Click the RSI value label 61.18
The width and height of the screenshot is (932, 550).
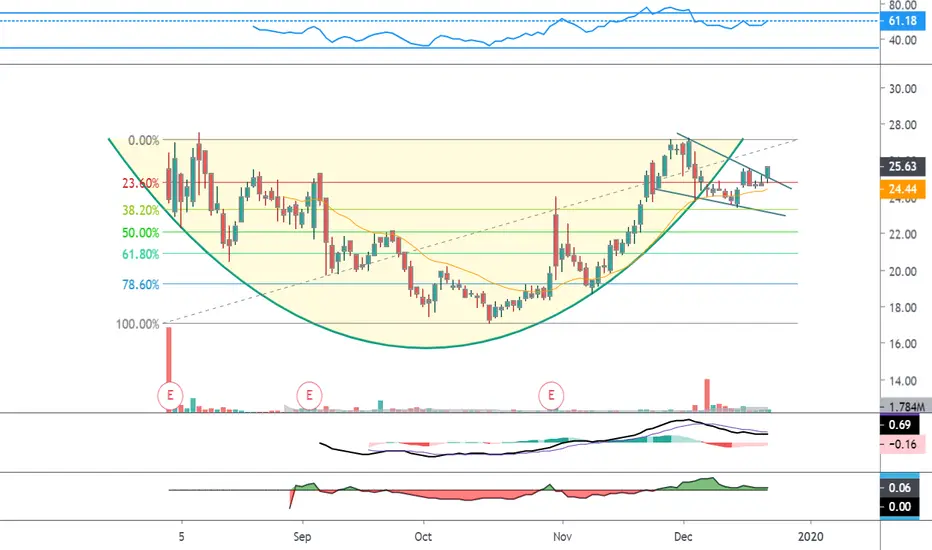[x=902, y=21]
